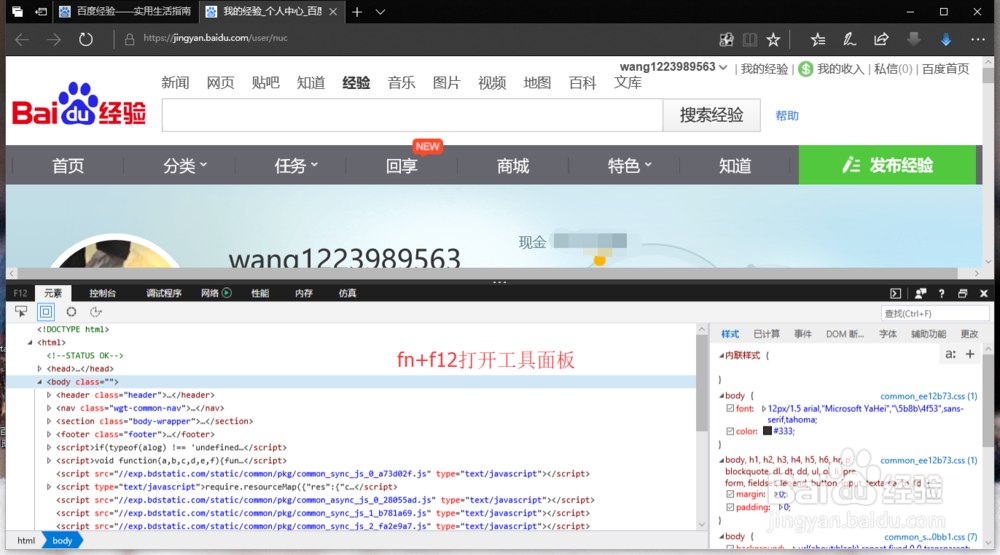Open reading view book icon
Image resolution: width=1000 pixels, height=555 pixels.
750,40
